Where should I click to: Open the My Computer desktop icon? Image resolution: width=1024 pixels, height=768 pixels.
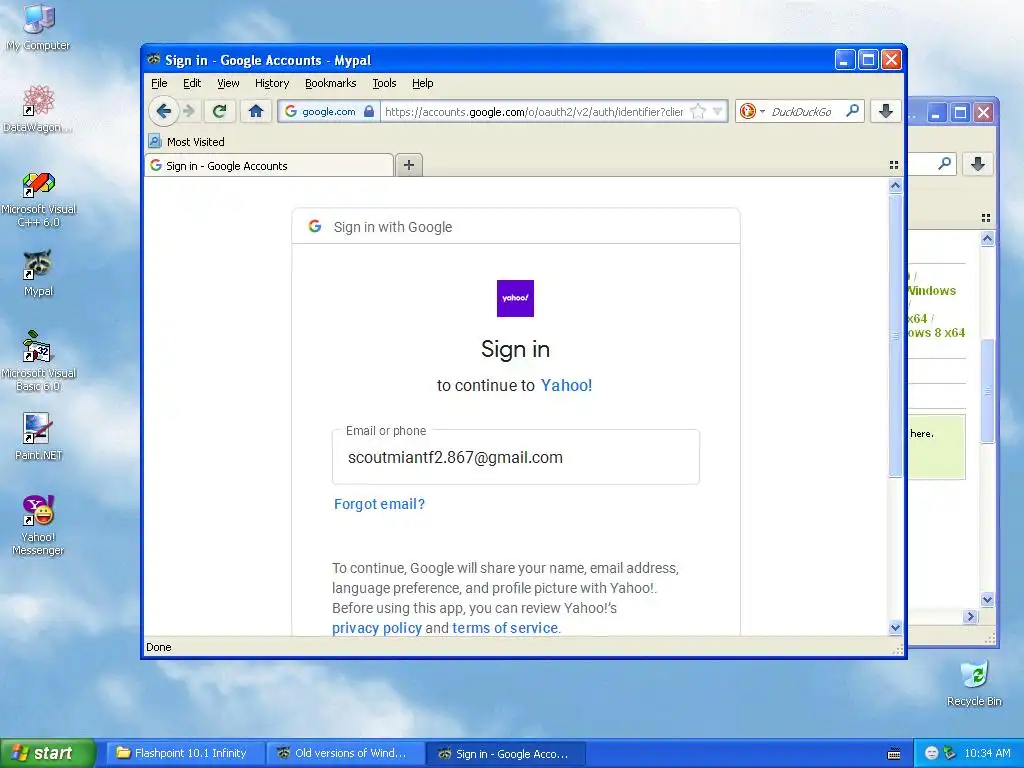coord(38,27)
